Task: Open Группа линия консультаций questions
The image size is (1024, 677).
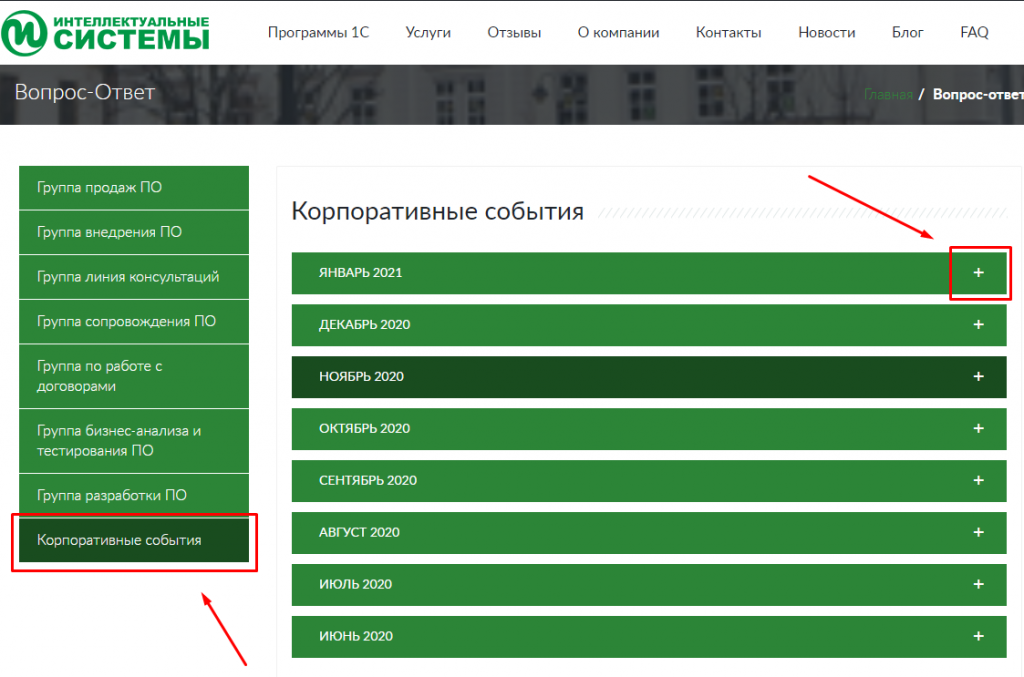Action: click(x=133, y=277)
